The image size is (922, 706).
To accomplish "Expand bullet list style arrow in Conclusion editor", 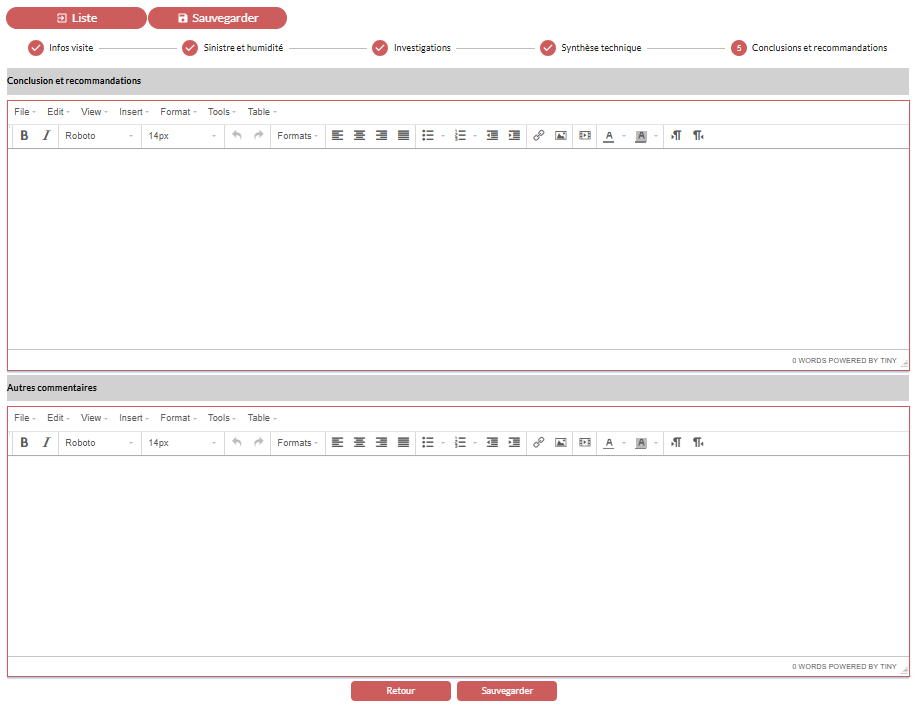I will 443,136.
